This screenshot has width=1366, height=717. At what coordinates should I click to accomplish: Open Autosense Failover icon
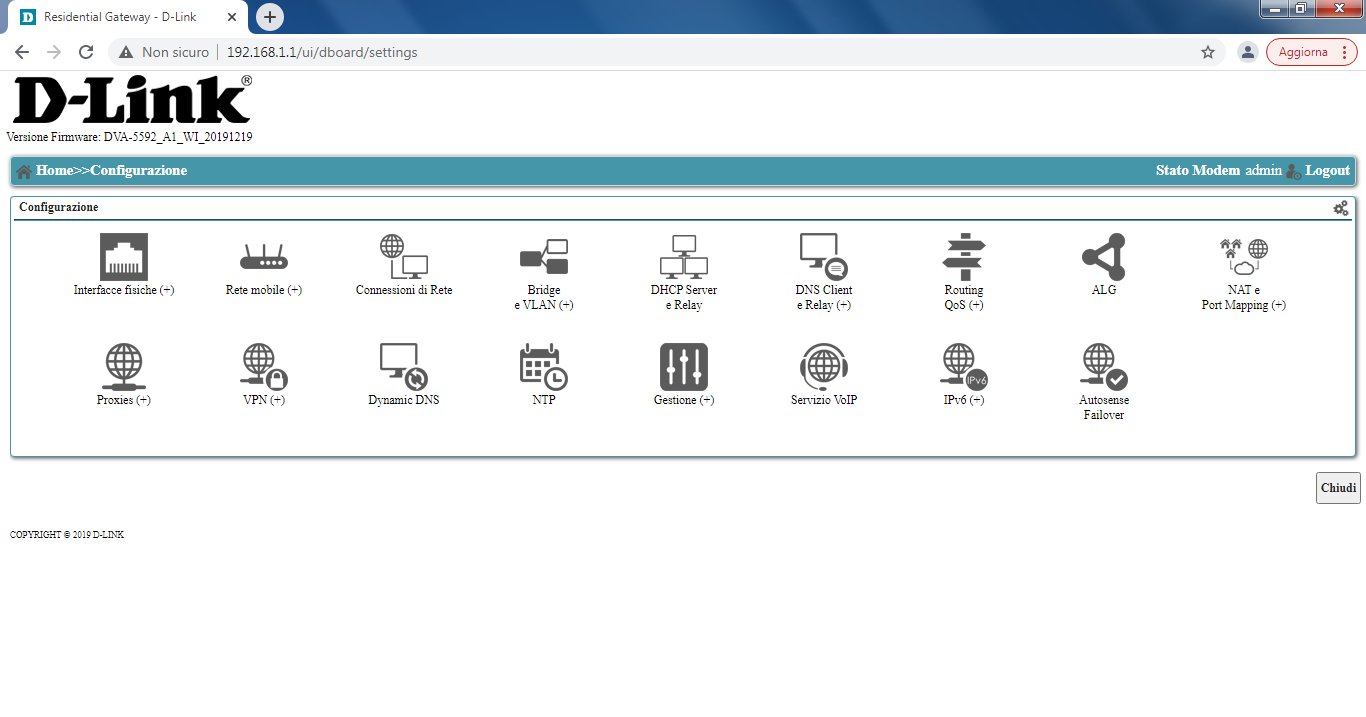pos(1104,367)
